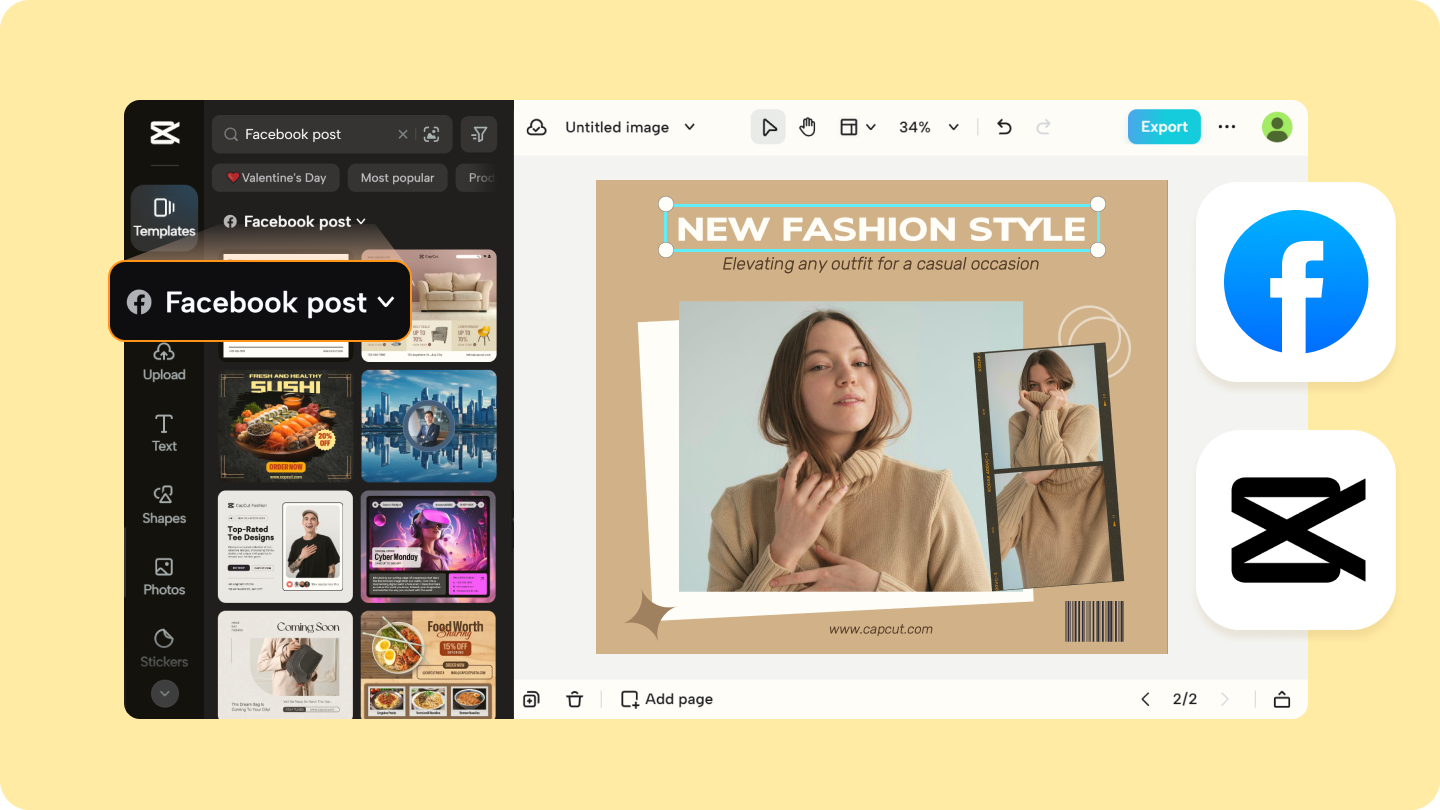The height and width of the screenshot is (810, 1440).
Task: Select the Valentine's Day filter chip
Action: click(x=276, y=178)
